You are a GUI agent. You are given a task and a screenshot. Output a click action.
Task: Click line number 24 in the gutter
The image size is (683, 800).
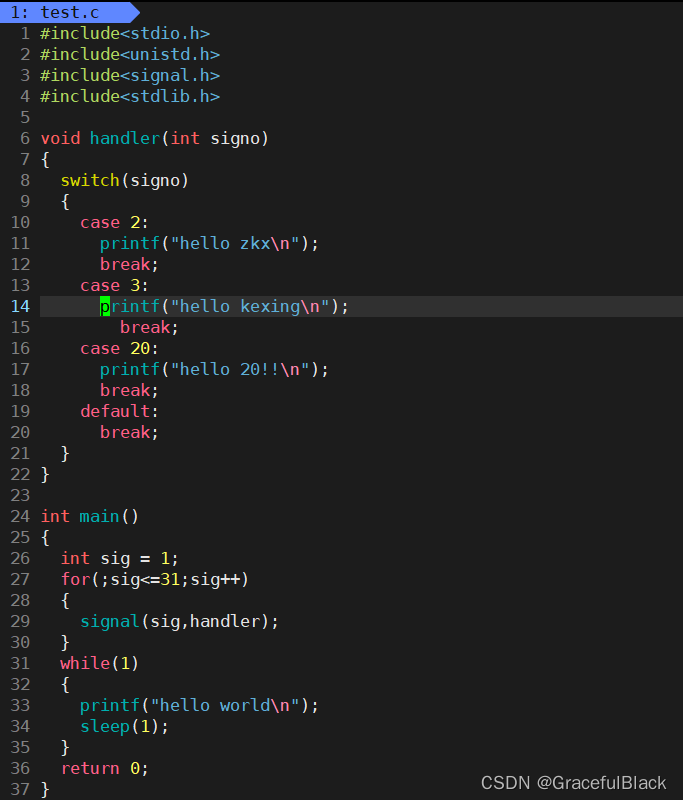tap(20, 517)
